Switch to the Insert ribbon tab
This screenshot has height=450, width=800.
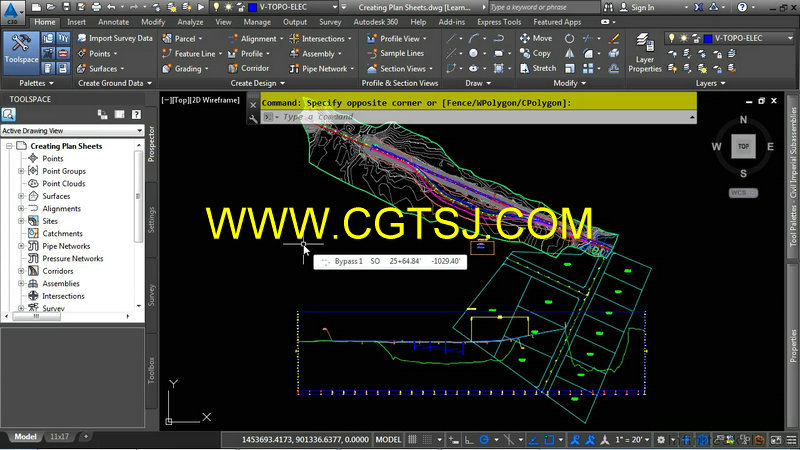(77, 22)
